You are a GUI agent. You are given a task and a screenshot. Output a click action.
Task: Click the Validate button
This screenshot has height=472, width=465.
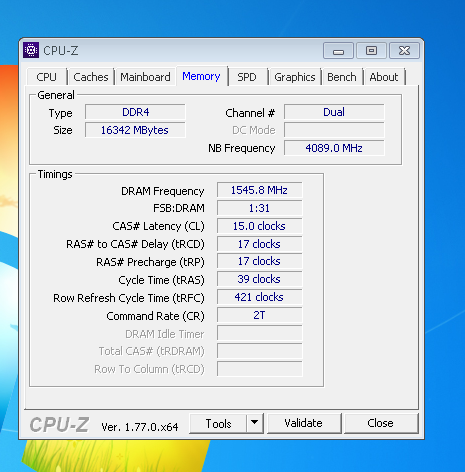pyautogui.click(x=303, y=423)
